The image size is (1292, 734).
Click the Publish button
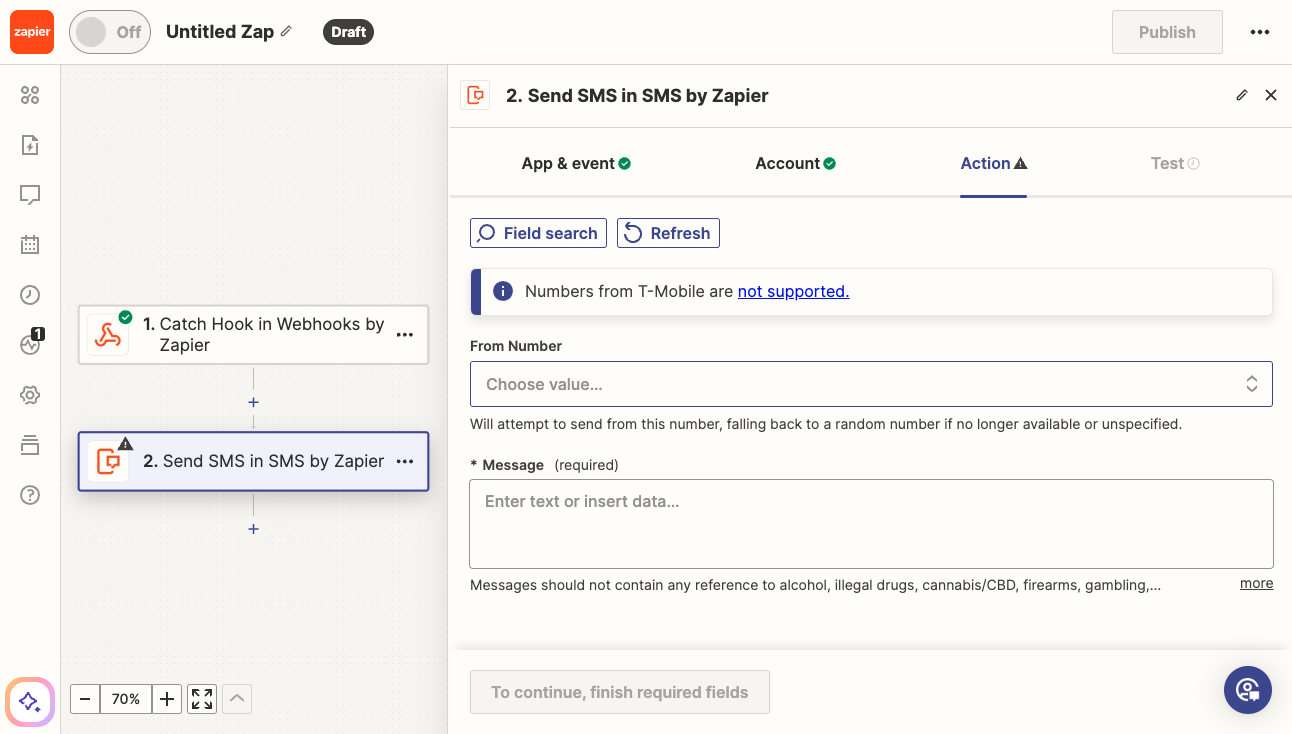point(1167,32)
